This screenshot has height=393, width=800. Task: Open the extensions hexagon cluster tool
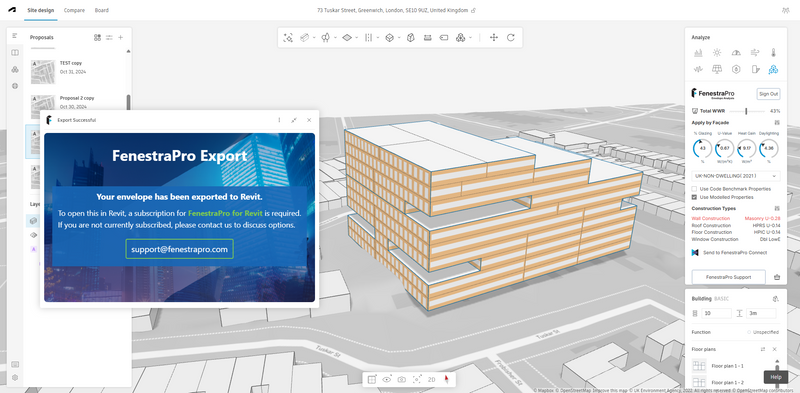(x=460, y=37)
